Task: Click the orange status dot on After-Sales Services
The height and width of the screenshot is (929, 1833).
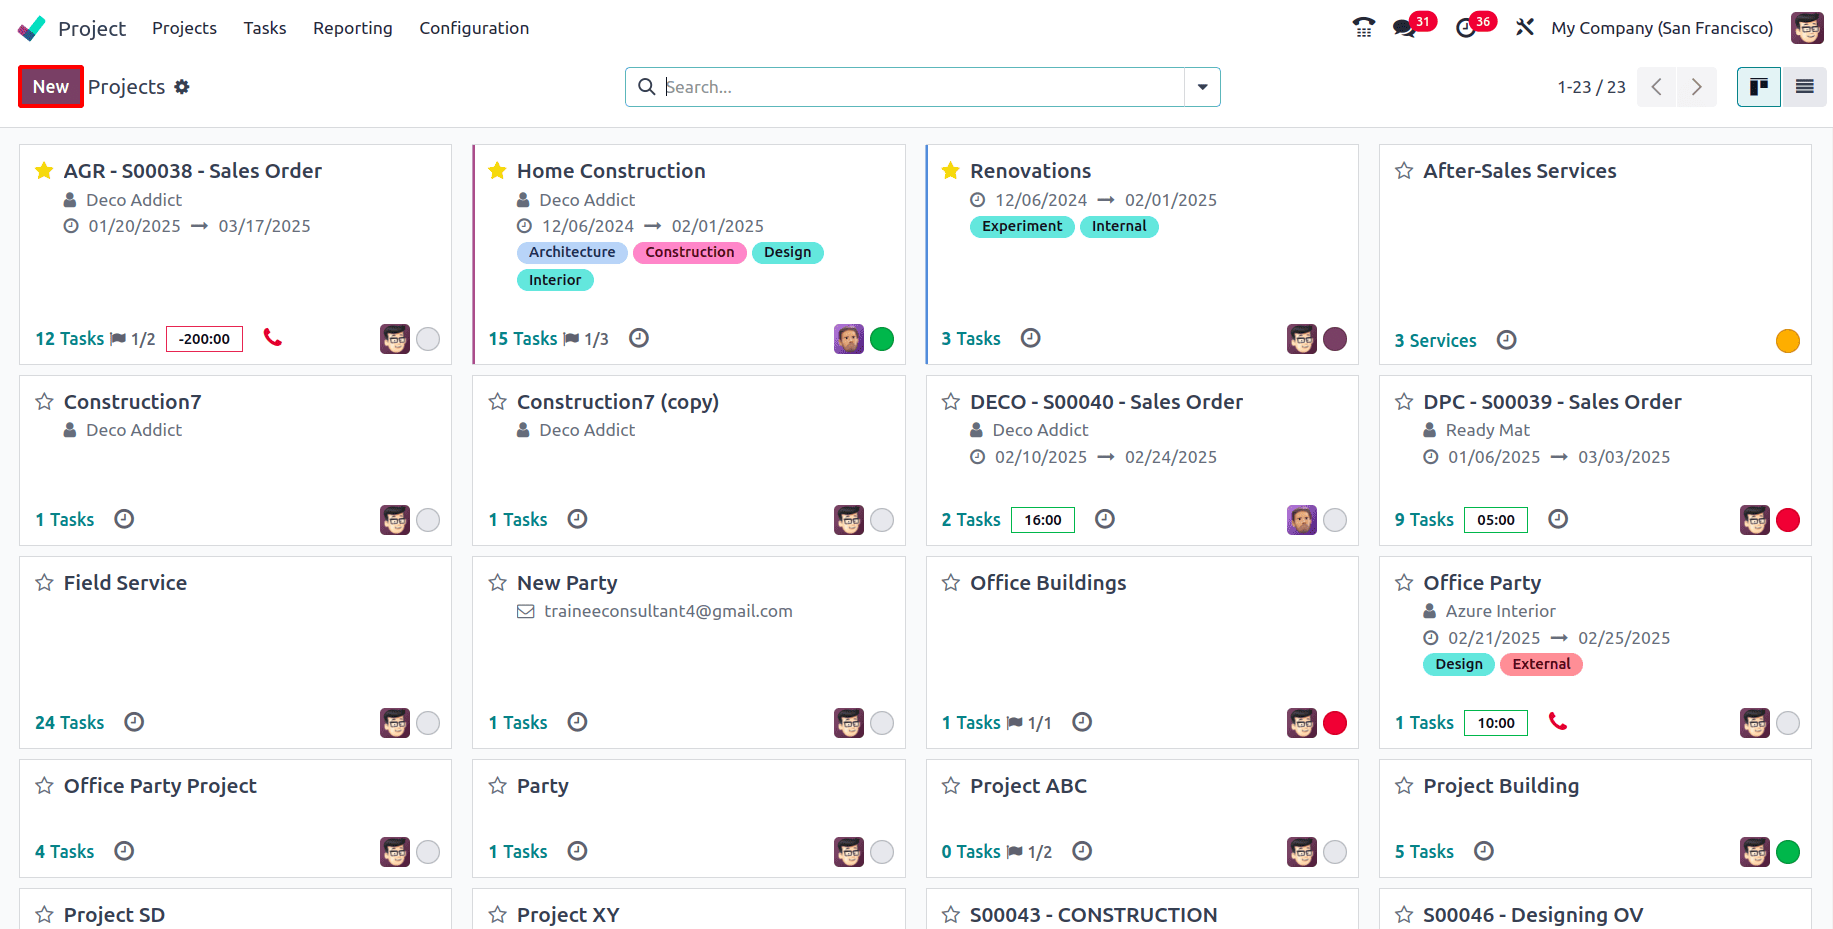Action: pyautogui.click(x=1787, y=341)
